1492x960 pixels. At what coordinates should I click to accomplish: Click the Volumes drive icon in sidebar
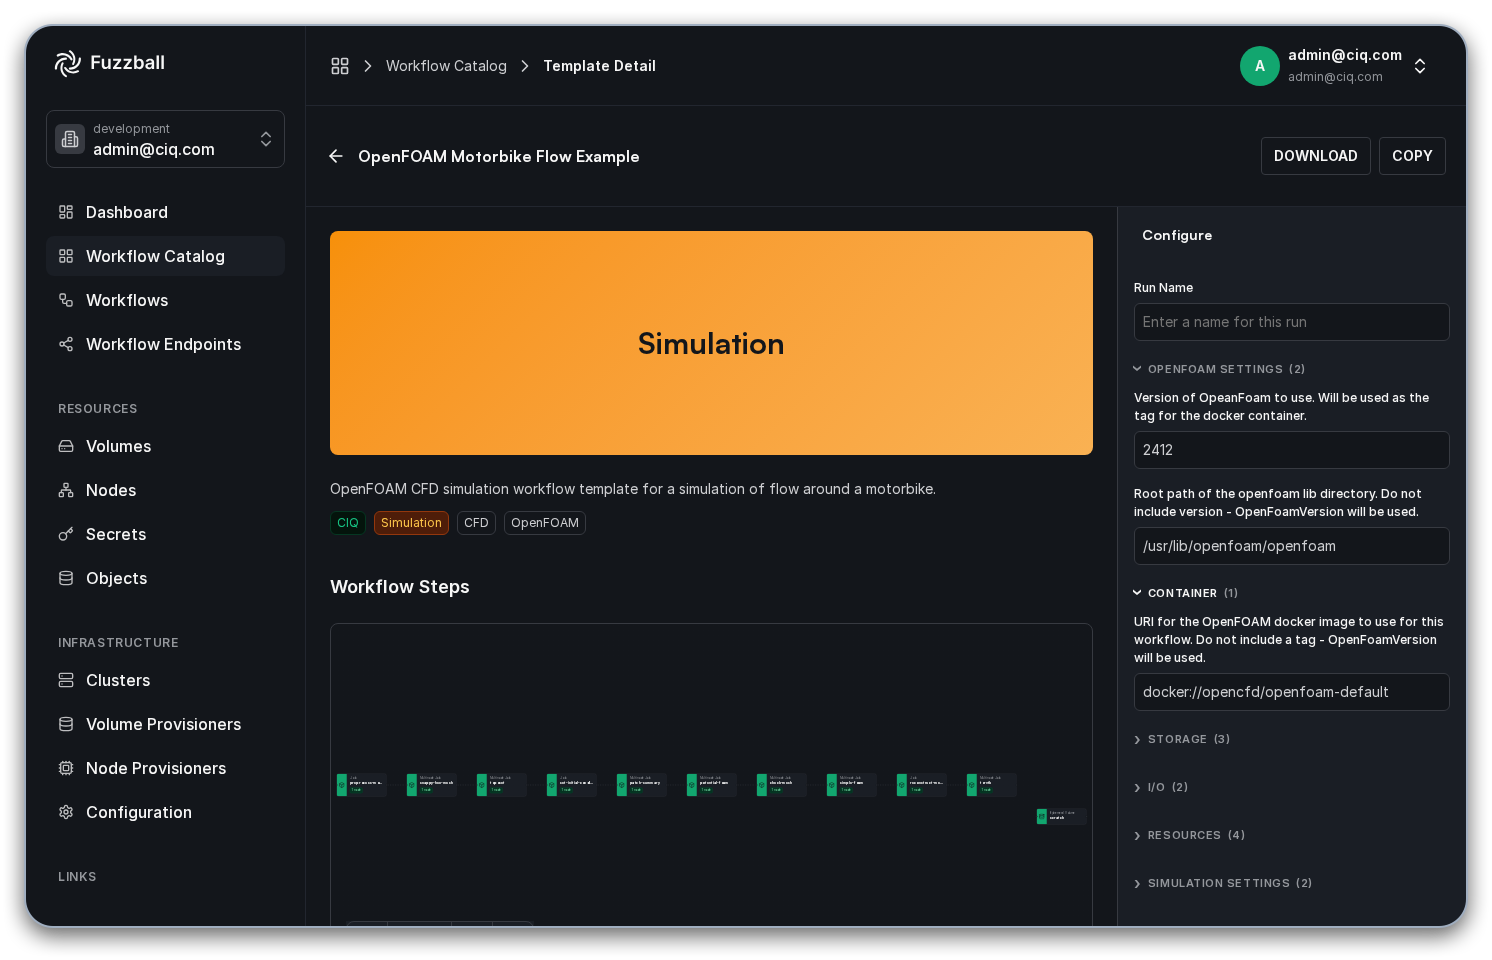(x=66, y=446)
